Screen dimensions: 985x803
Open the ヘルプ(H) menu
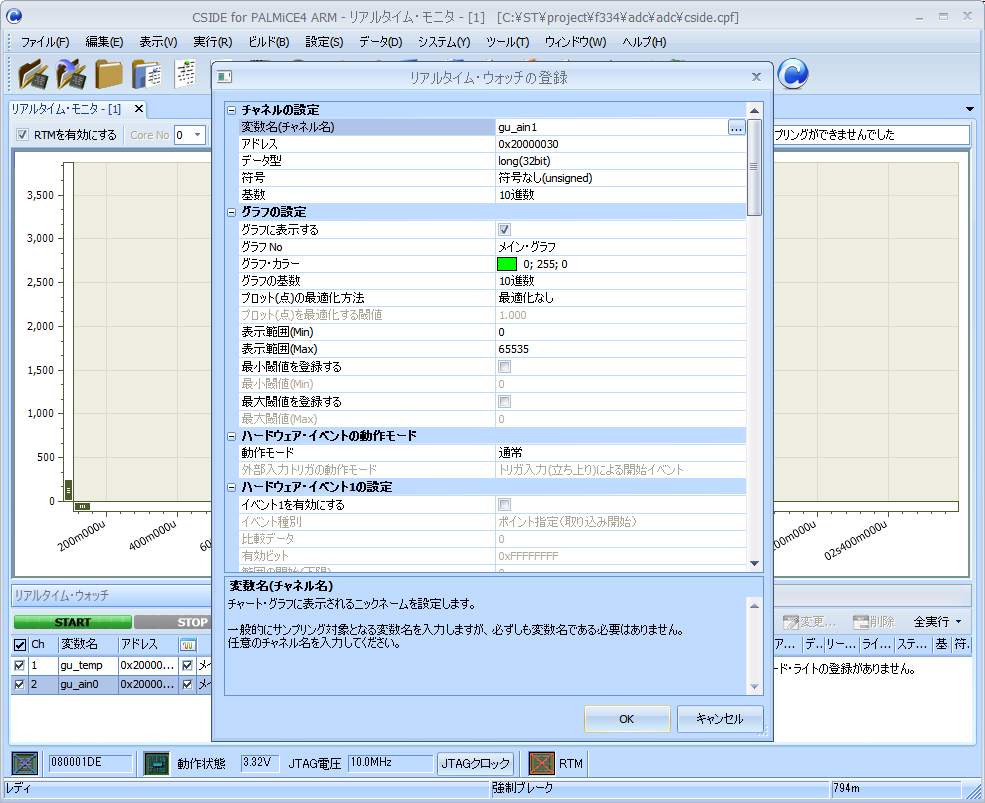point(644,42)
